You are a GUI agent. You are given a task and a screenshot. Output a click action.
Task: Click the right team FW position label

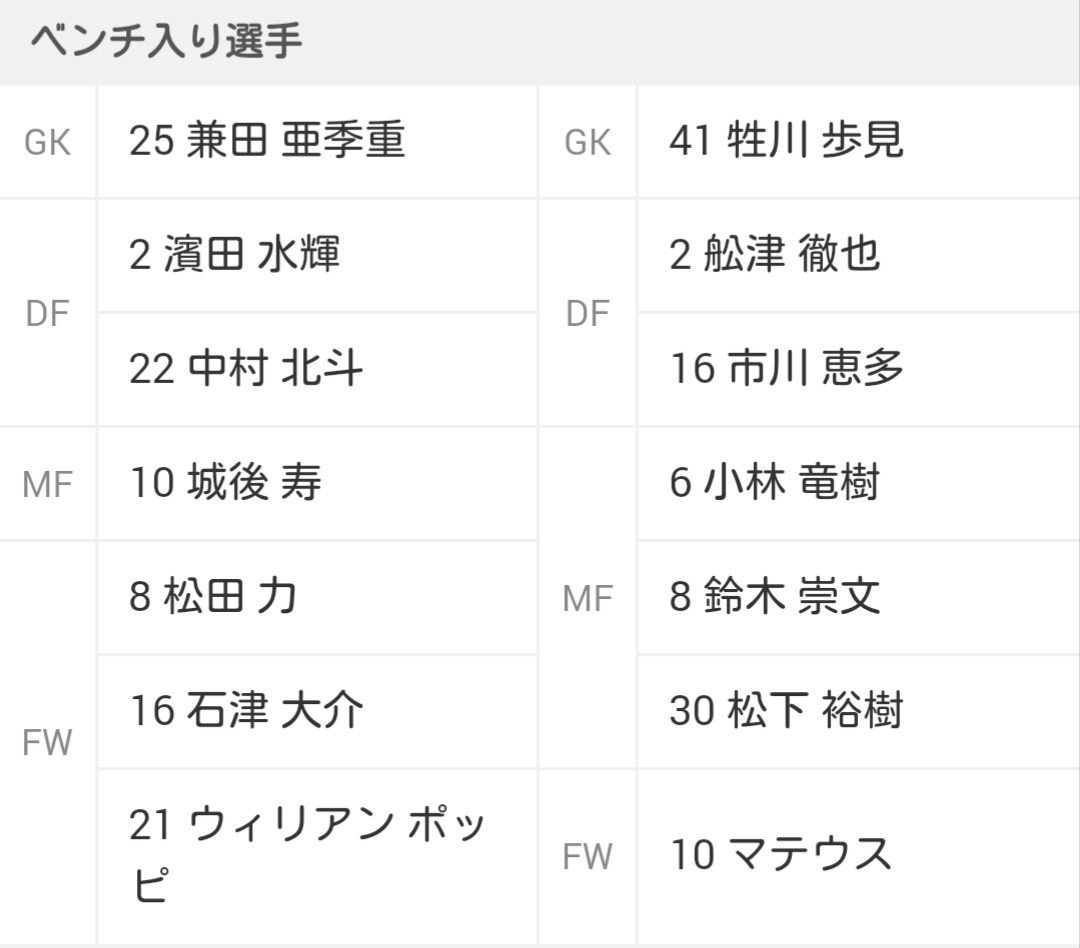[x=588, y=856]
